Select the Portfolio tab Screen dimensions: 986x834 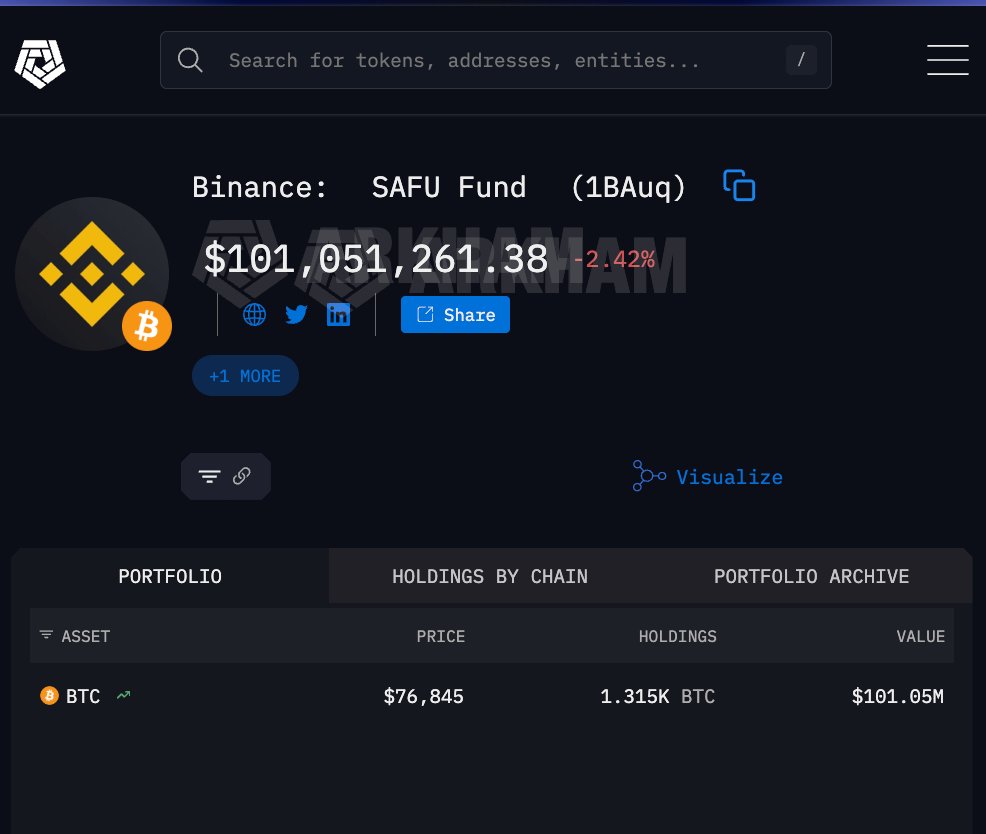170,576
